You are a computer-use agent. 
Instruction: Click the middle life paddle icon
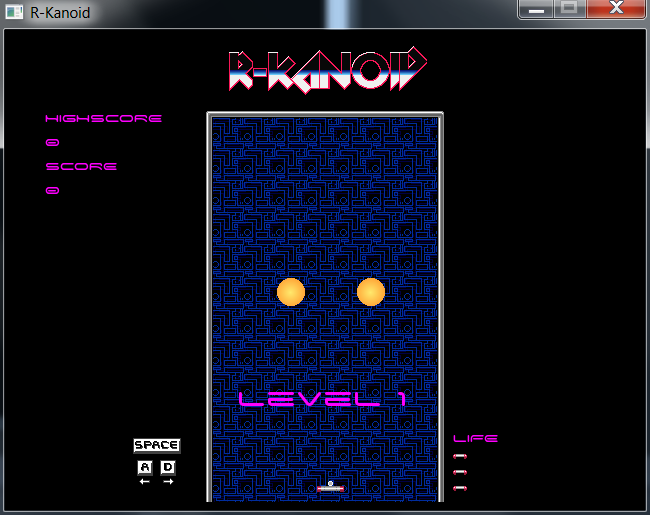click(460, 472)
